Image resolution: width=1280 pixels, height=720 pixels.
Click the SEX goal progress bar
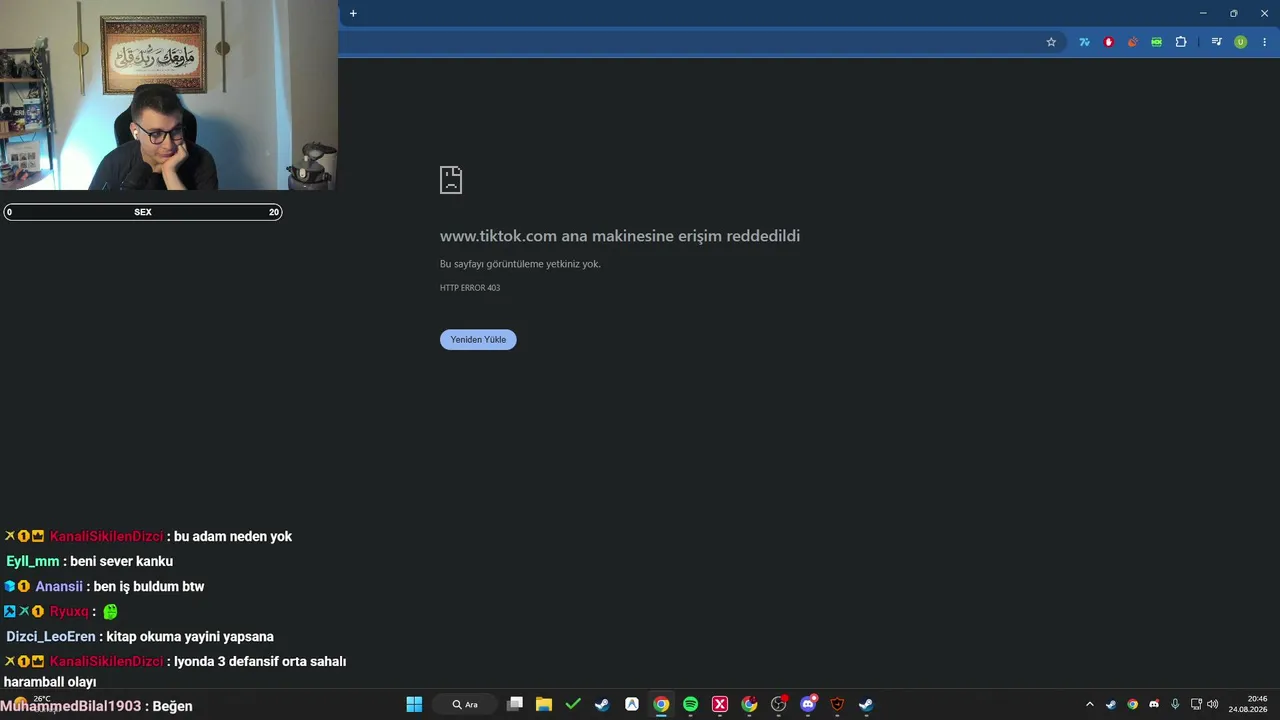143,212
